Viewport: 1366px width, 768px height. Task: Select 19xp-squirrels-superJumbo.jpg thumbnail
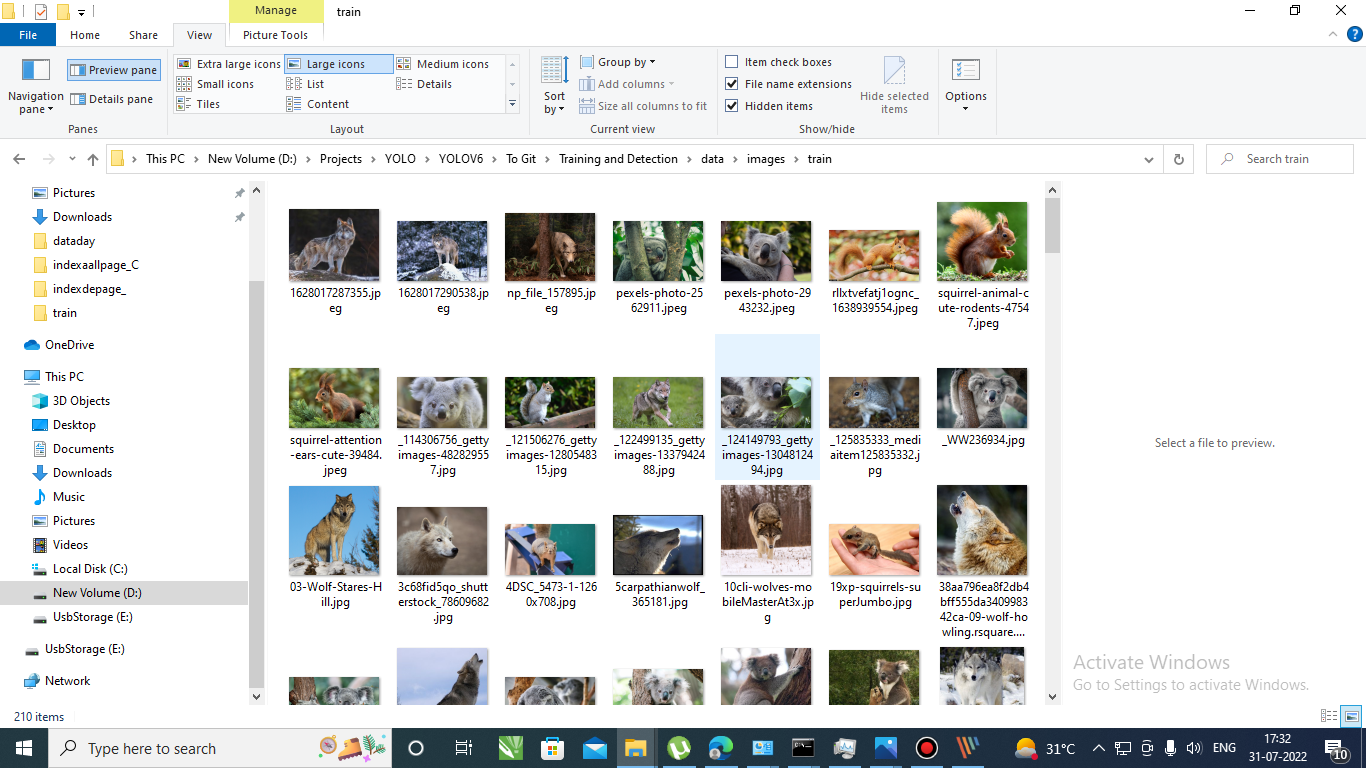[874, 549]
